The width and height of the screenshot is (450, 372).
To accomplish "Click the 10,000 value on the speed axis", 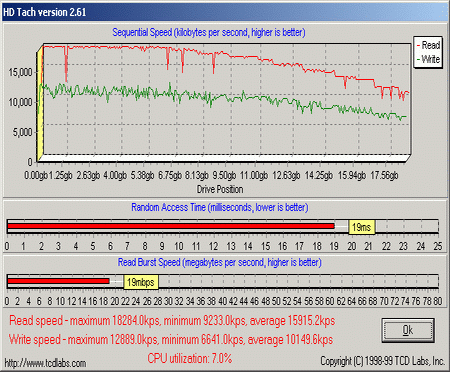I will [20, 102].
